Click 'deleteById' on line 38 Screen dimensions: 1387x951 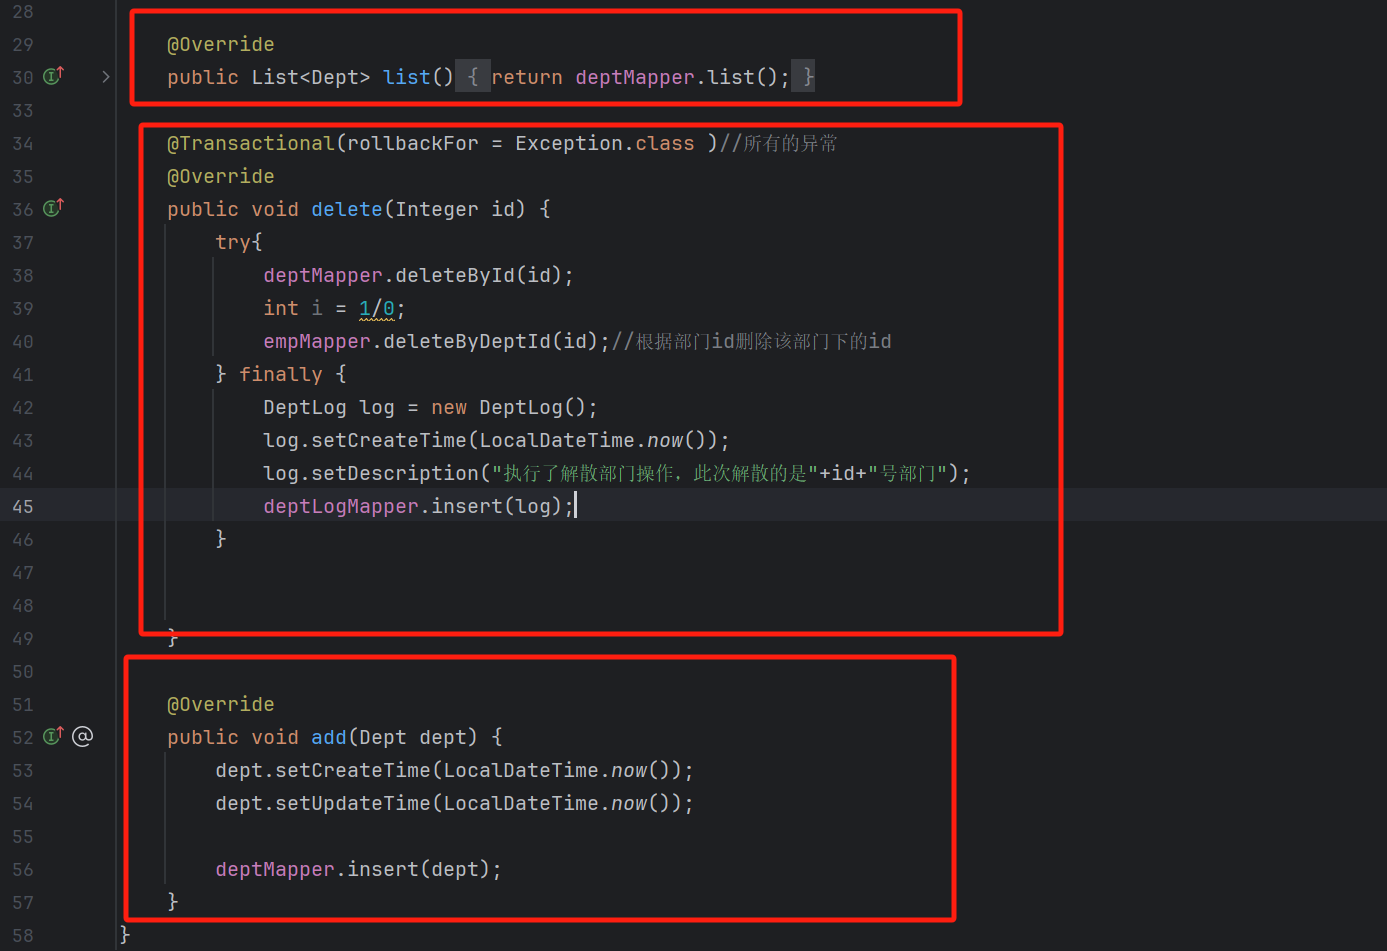coord(455,275)
